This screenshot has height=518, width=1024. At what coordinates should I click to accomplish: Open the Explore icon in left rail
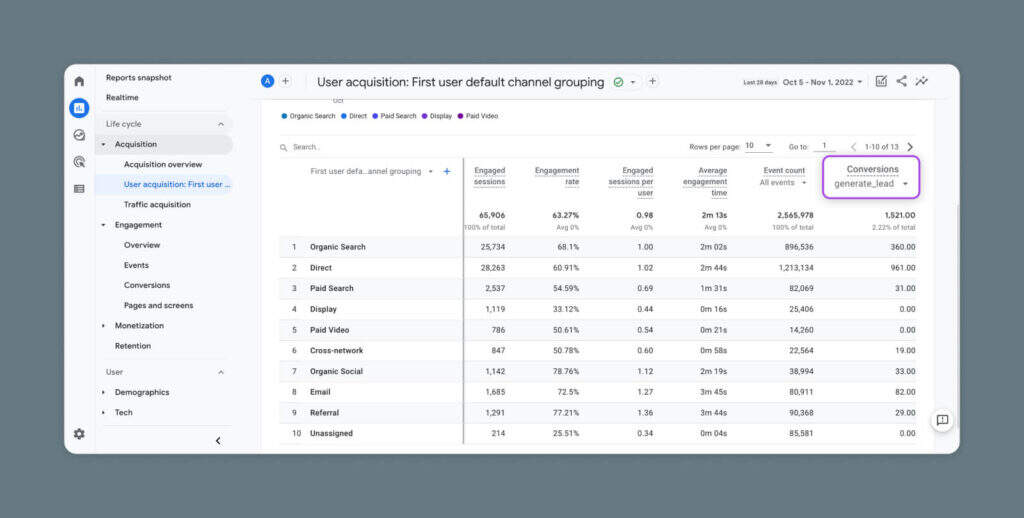pos(79,135)
